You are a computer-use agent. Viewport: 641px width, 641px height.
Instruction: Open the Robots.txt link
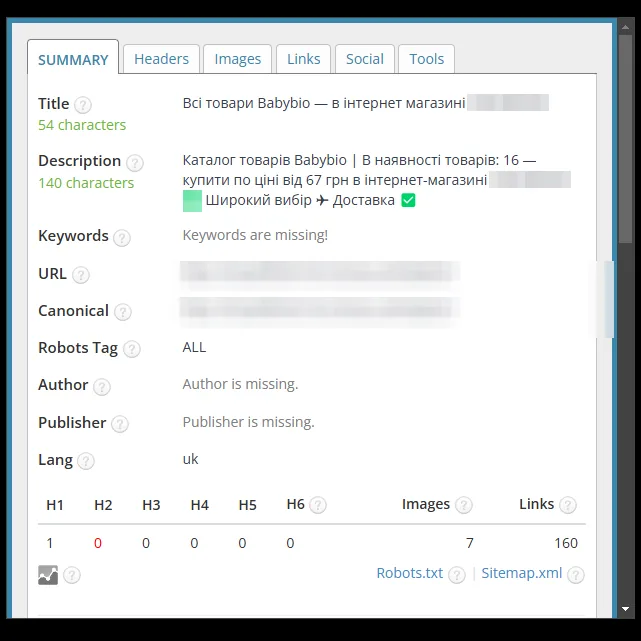(x=409, y=573)
